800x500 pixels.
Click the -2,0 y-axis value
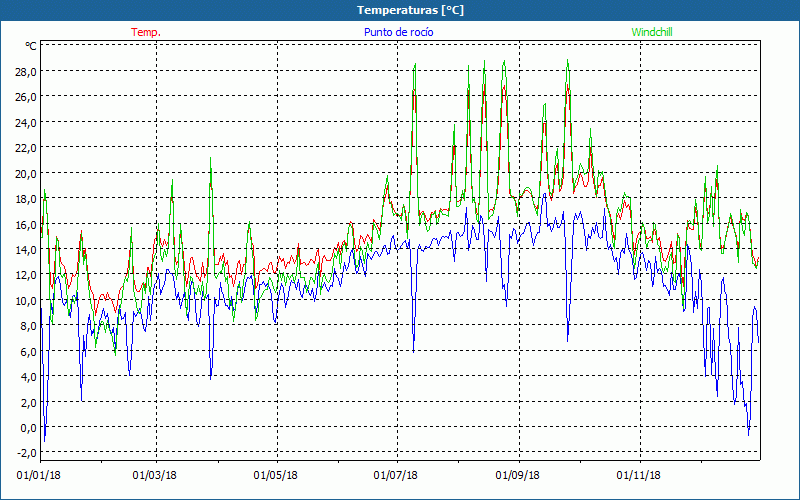(x=27, y=453)
